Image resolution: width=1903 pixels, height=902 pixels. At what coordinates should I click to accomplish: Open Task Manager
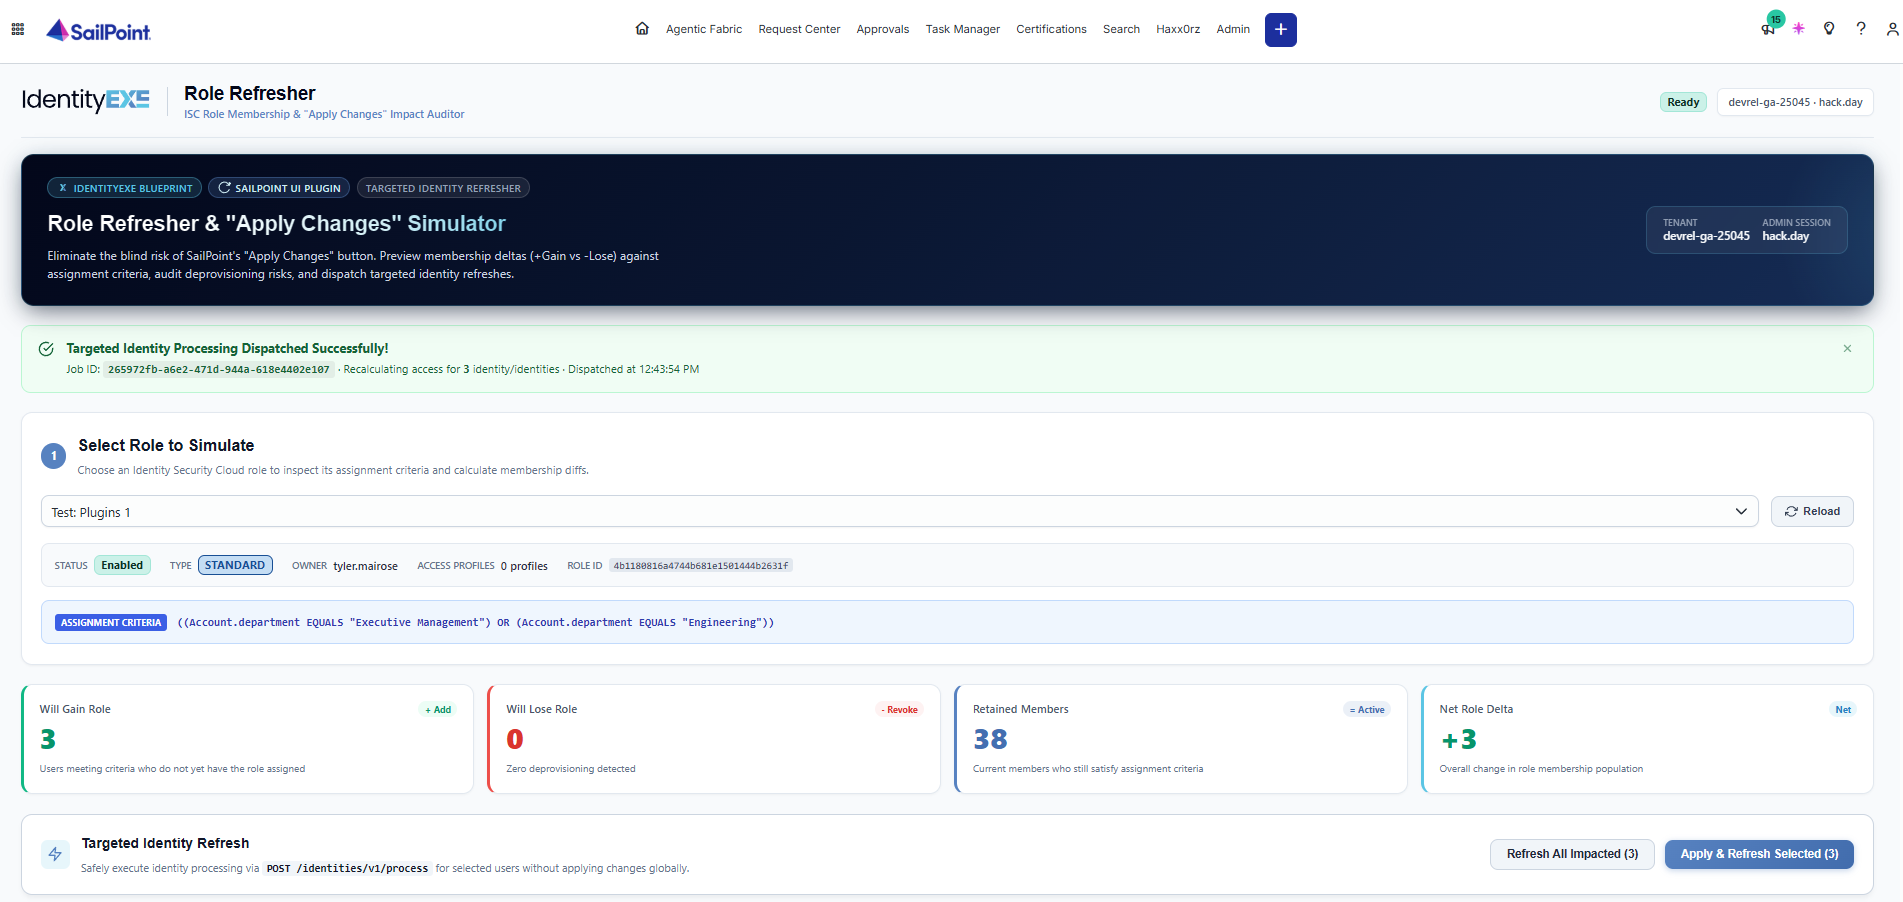tap(963, 29)
